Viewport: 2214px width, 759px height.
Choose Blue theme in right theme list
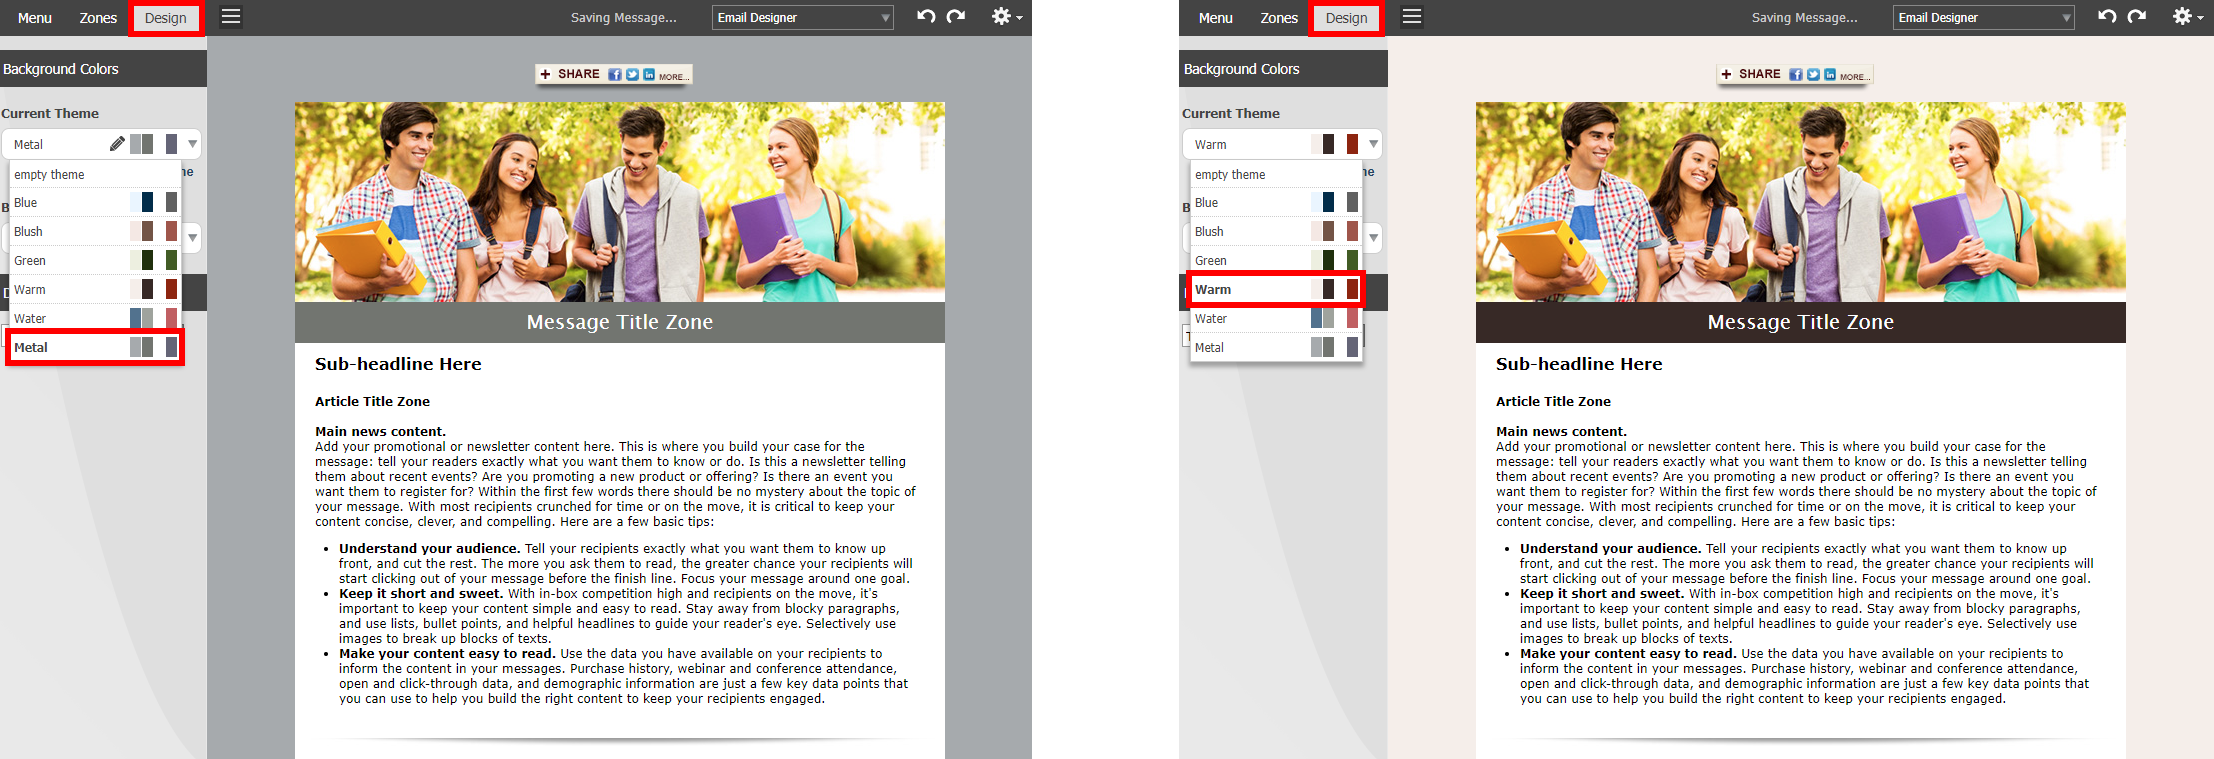tap(1276, 202)
